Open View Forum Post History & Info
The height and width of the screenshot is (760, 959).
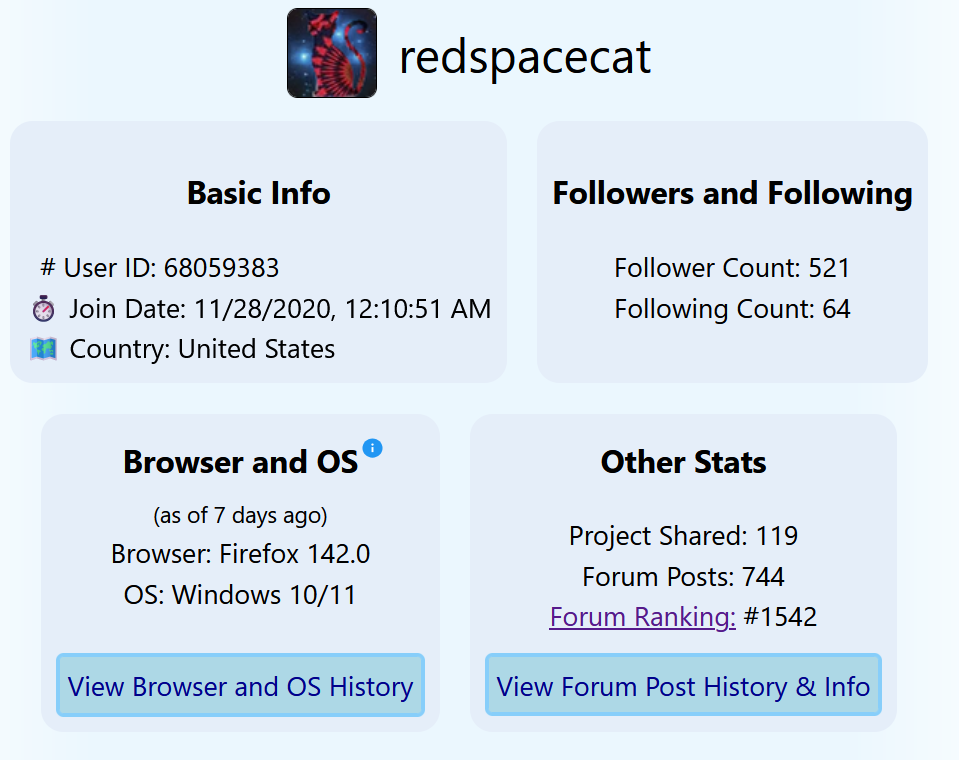pyautogui.click(x=683, y=686)
